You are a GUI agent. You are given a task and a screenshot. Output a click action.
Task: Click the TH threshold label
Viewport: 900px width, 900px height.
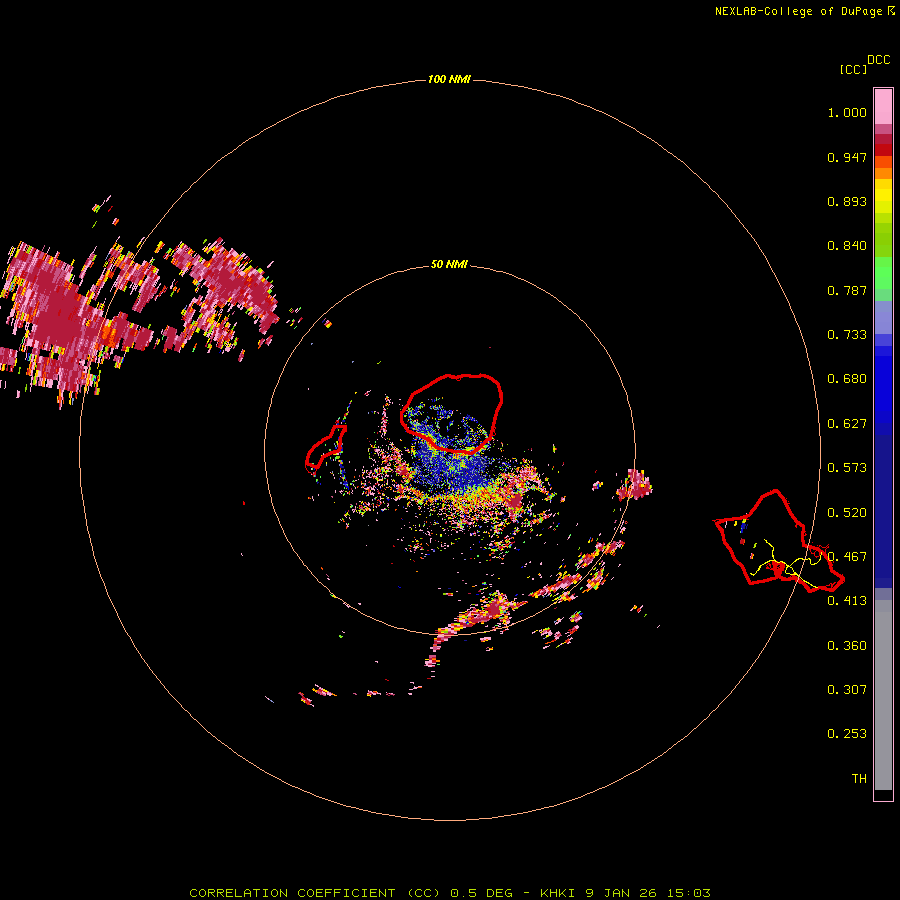pos(859,779)
